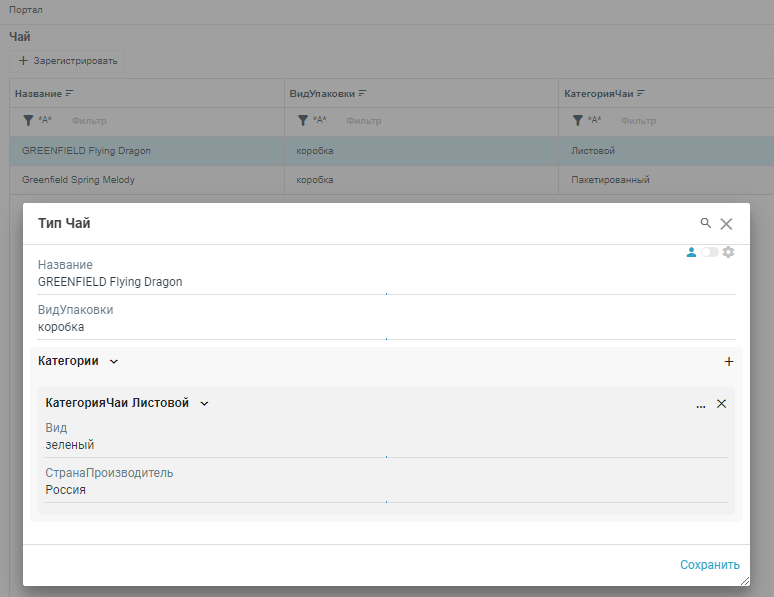This screenshot has width=774, height=597.
Task: Toggle the *A* case option in КатегорияЧаи filter
Action: pyautogui.click(x=594, y=120)
